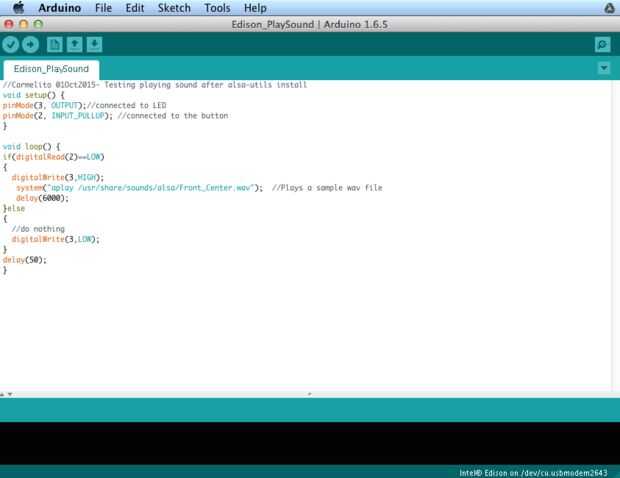This screenshot has width=620, height=478.
Task: Open the Serial Monitor magnifier icon
Action: (x=603, y=44)
